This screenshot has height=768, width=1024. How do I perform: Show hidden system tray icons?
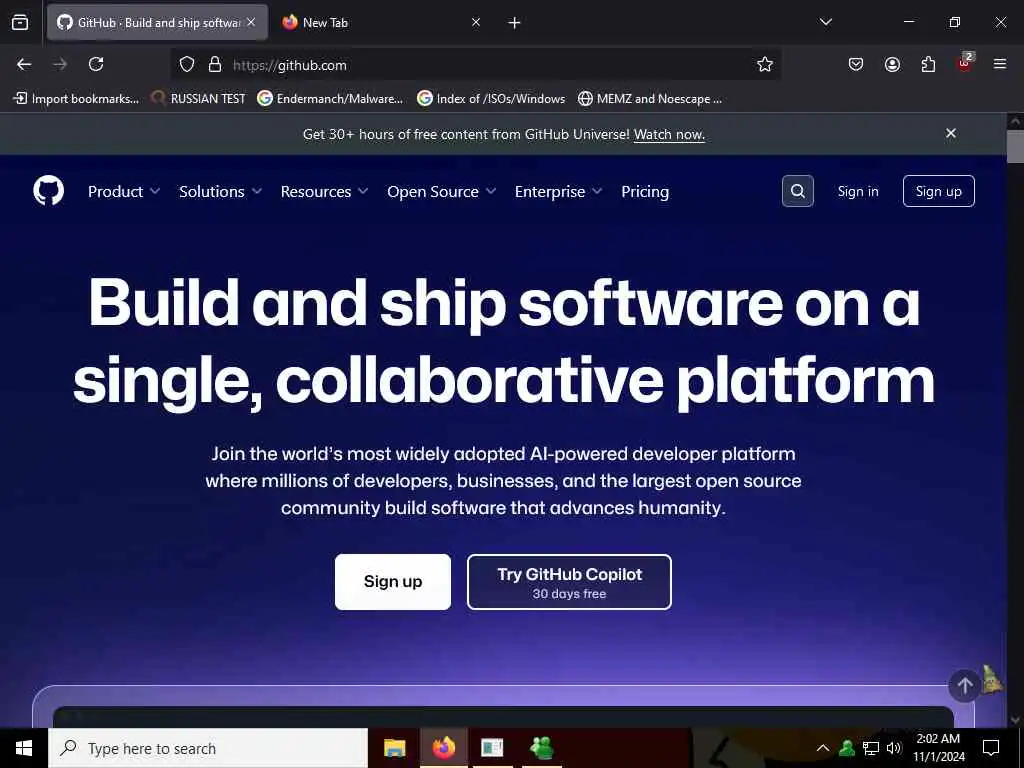point(823,748)
